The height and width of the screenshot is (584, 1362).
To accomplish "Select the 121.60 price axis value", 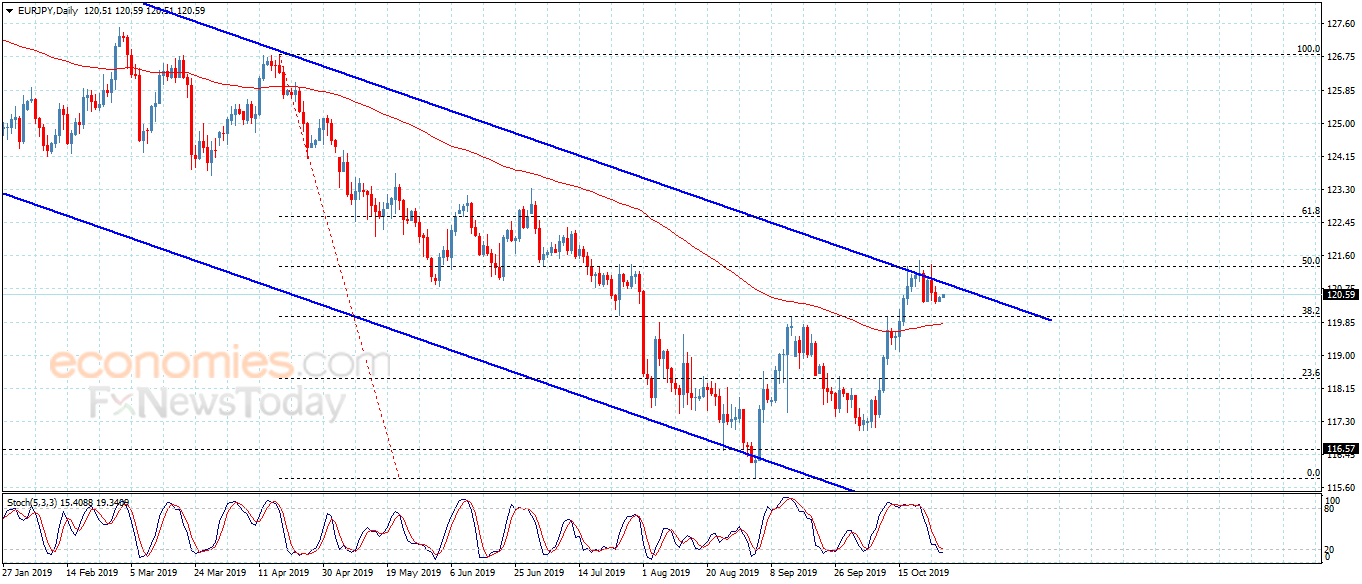I will (1340, 256).
